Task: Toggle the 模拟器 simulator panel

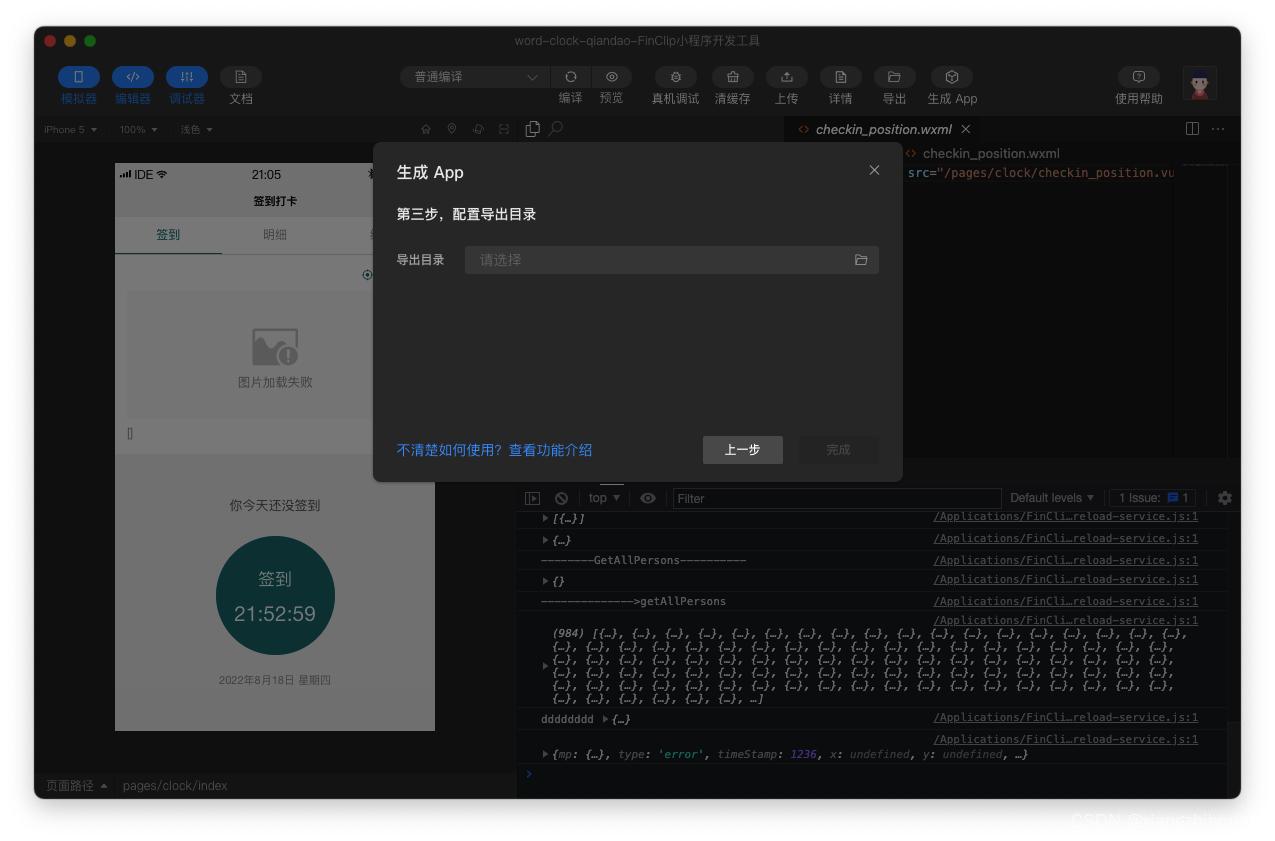Action: (x=79, y=77)
